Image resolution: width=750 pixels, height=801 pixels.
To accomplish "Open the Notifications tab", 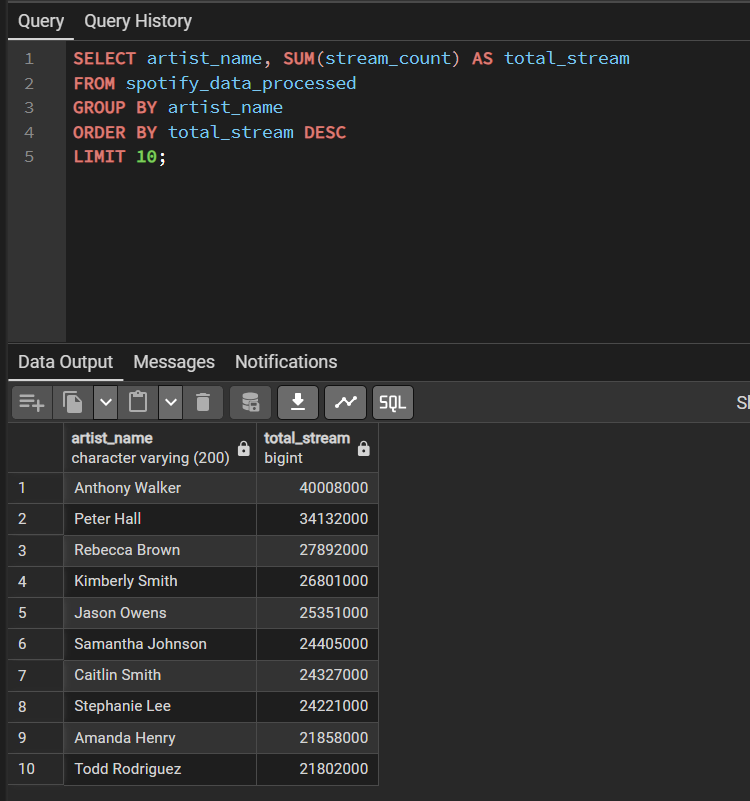I will point(286,362).
